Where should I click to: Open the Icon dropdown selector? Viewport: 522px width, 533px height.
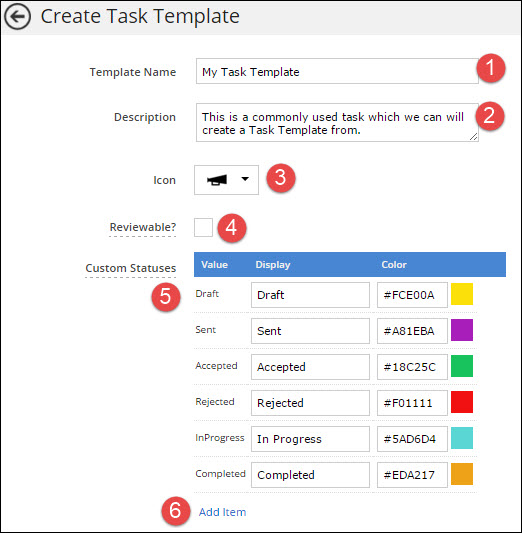pos(226,180)
